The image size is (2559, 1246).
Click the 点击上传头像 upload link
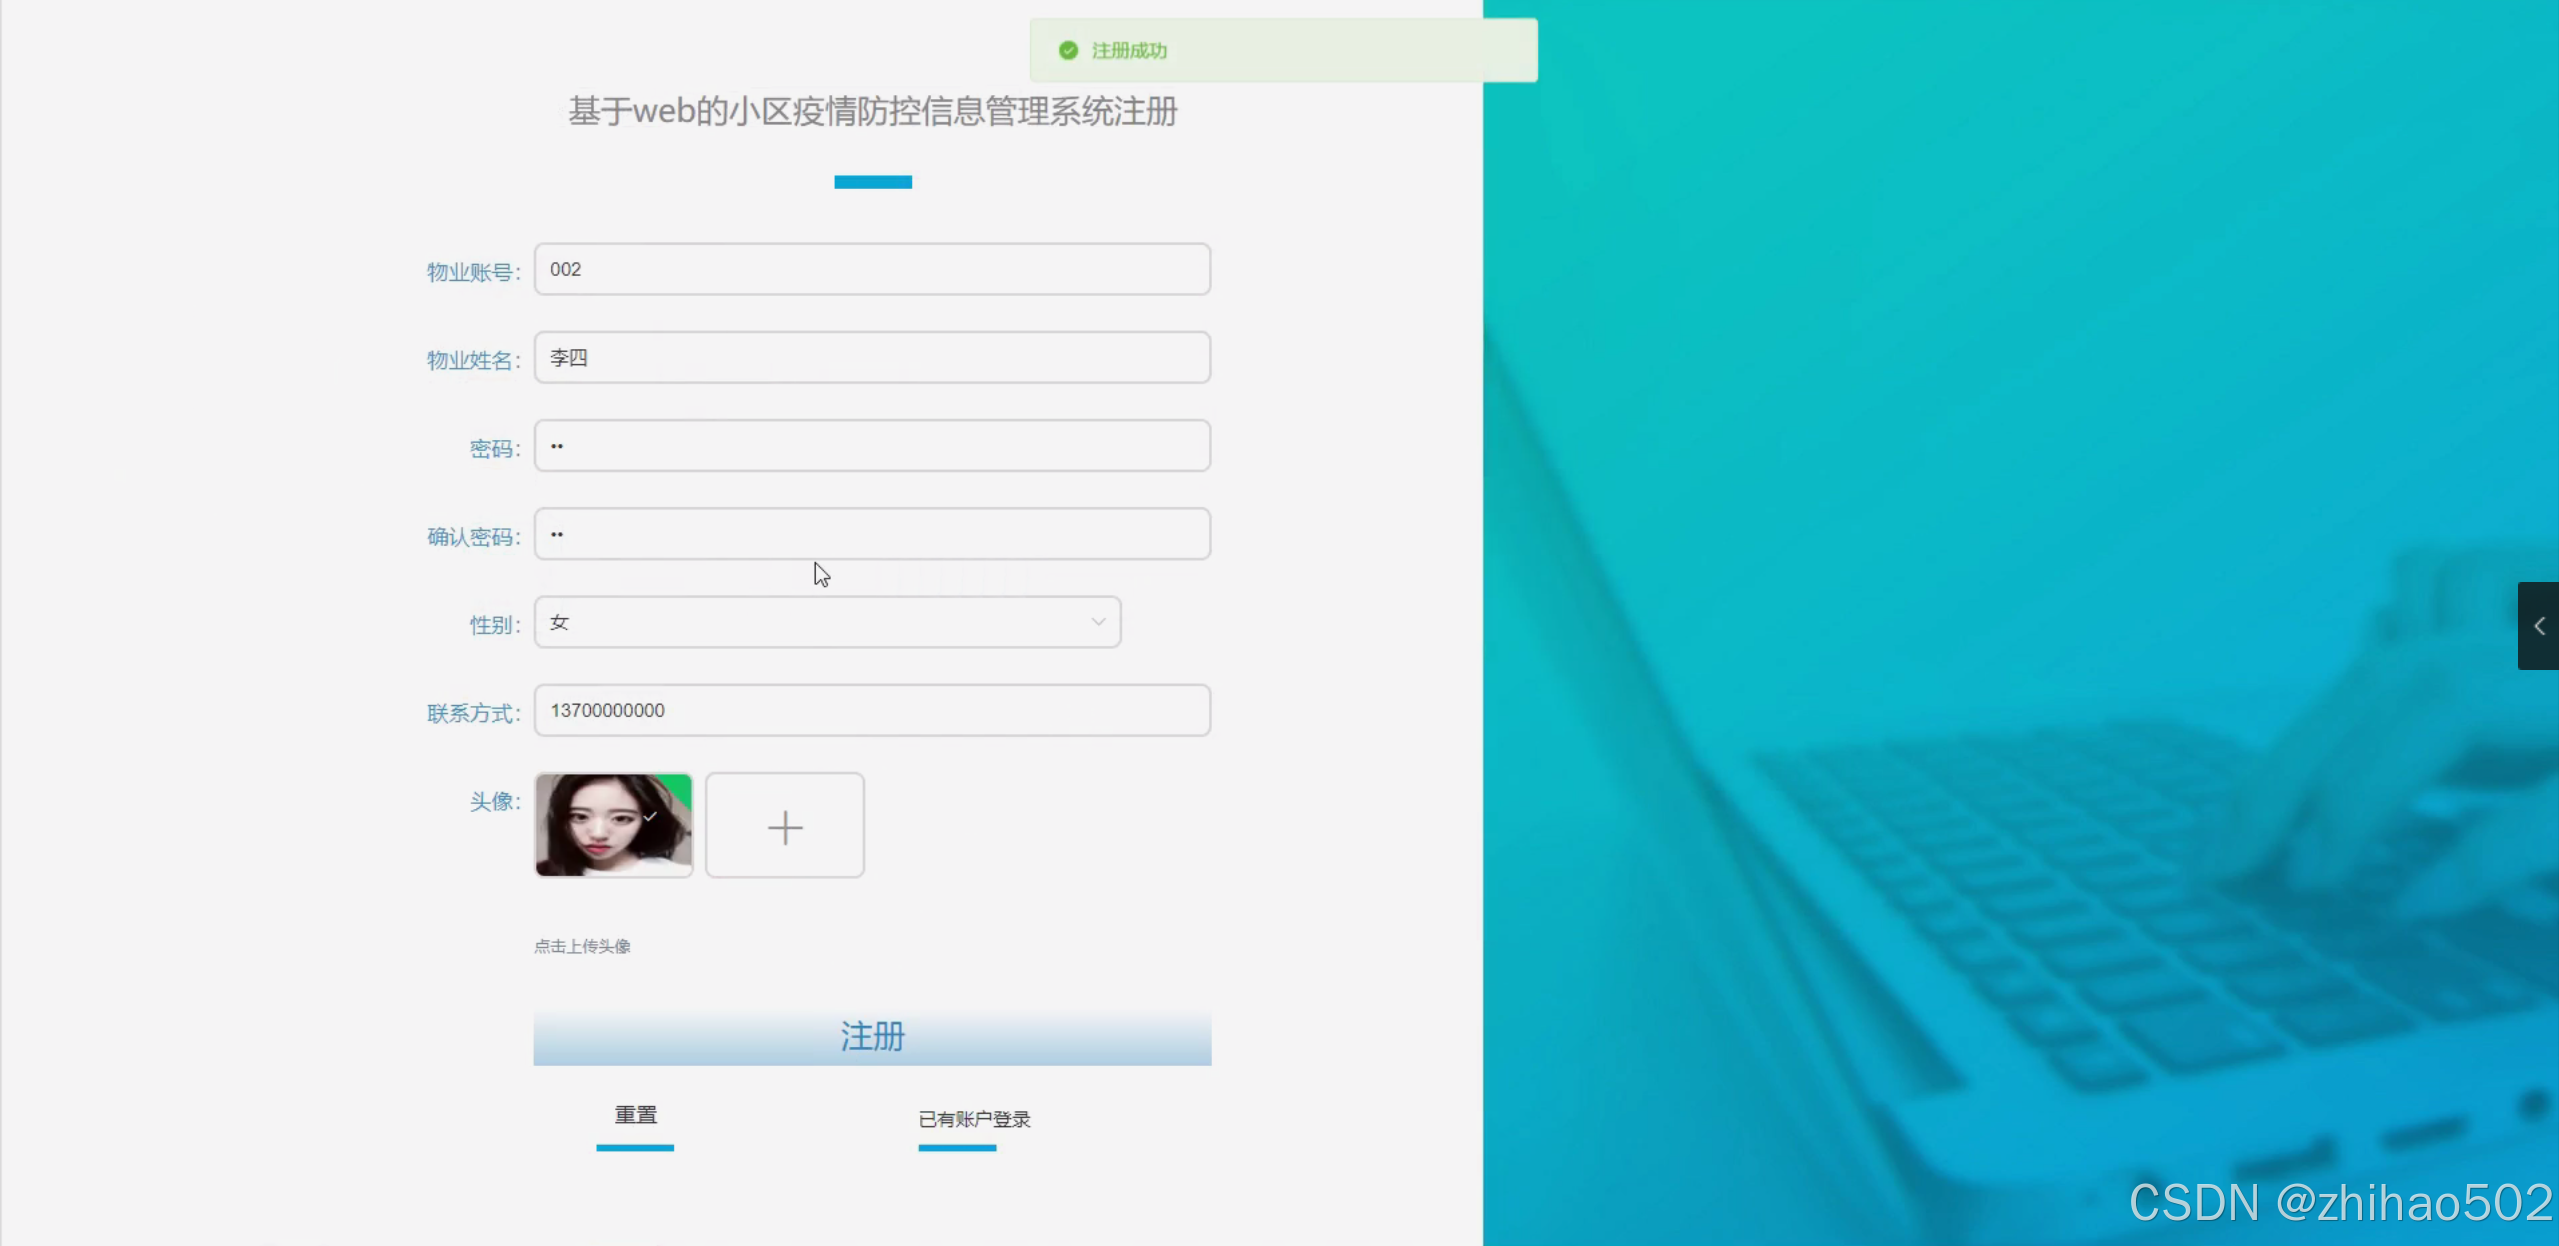pos(582,945)
